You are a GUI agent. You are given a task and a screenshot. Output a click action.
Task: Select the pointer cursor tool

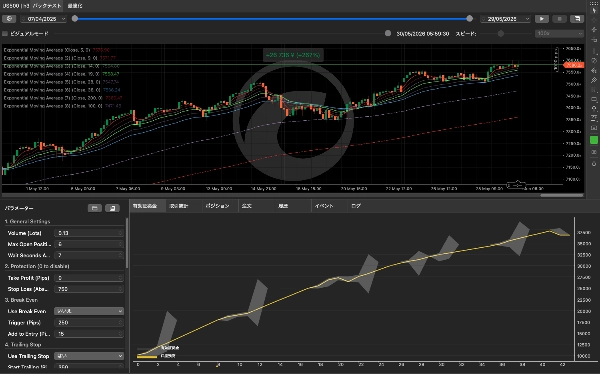pyautogui.click(x=594, y=11)
